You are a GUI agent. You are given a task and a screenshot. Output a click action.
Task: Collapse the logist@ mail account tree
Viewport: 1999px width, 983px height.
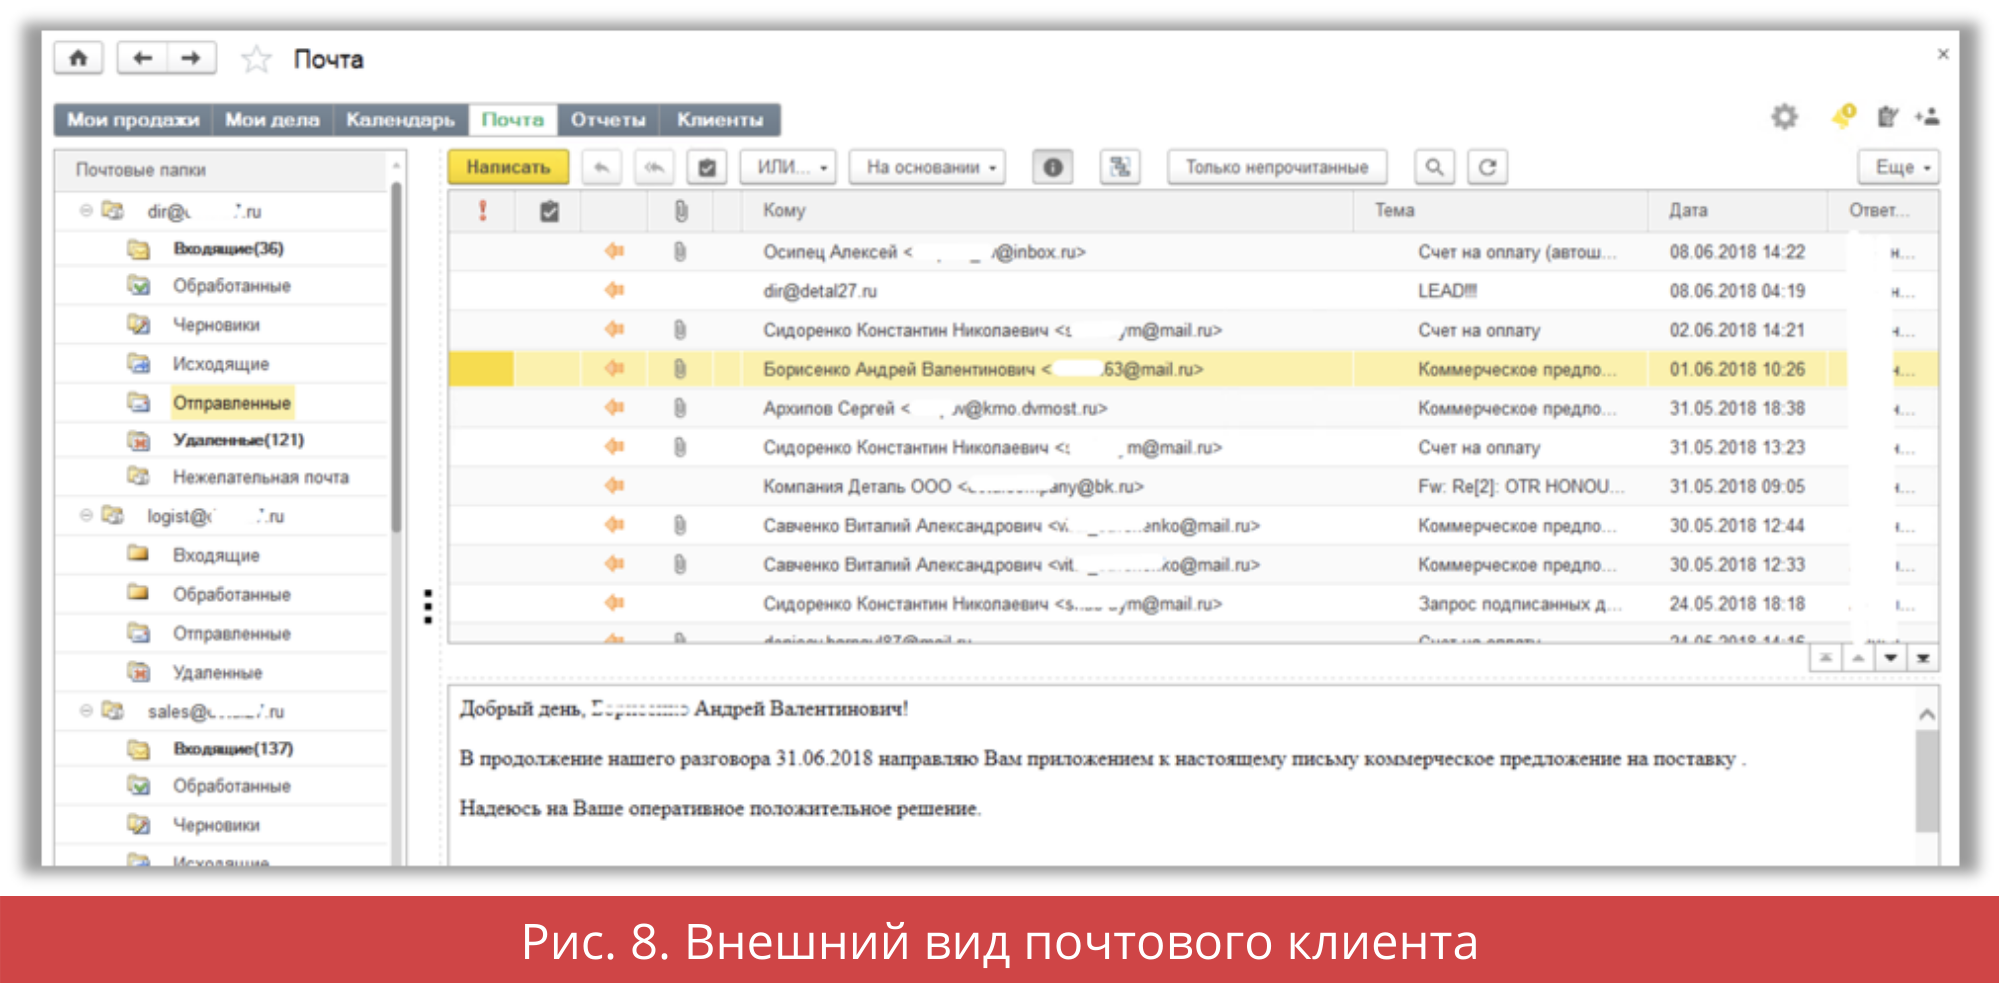pyautogui.click(x=86, y=516)
